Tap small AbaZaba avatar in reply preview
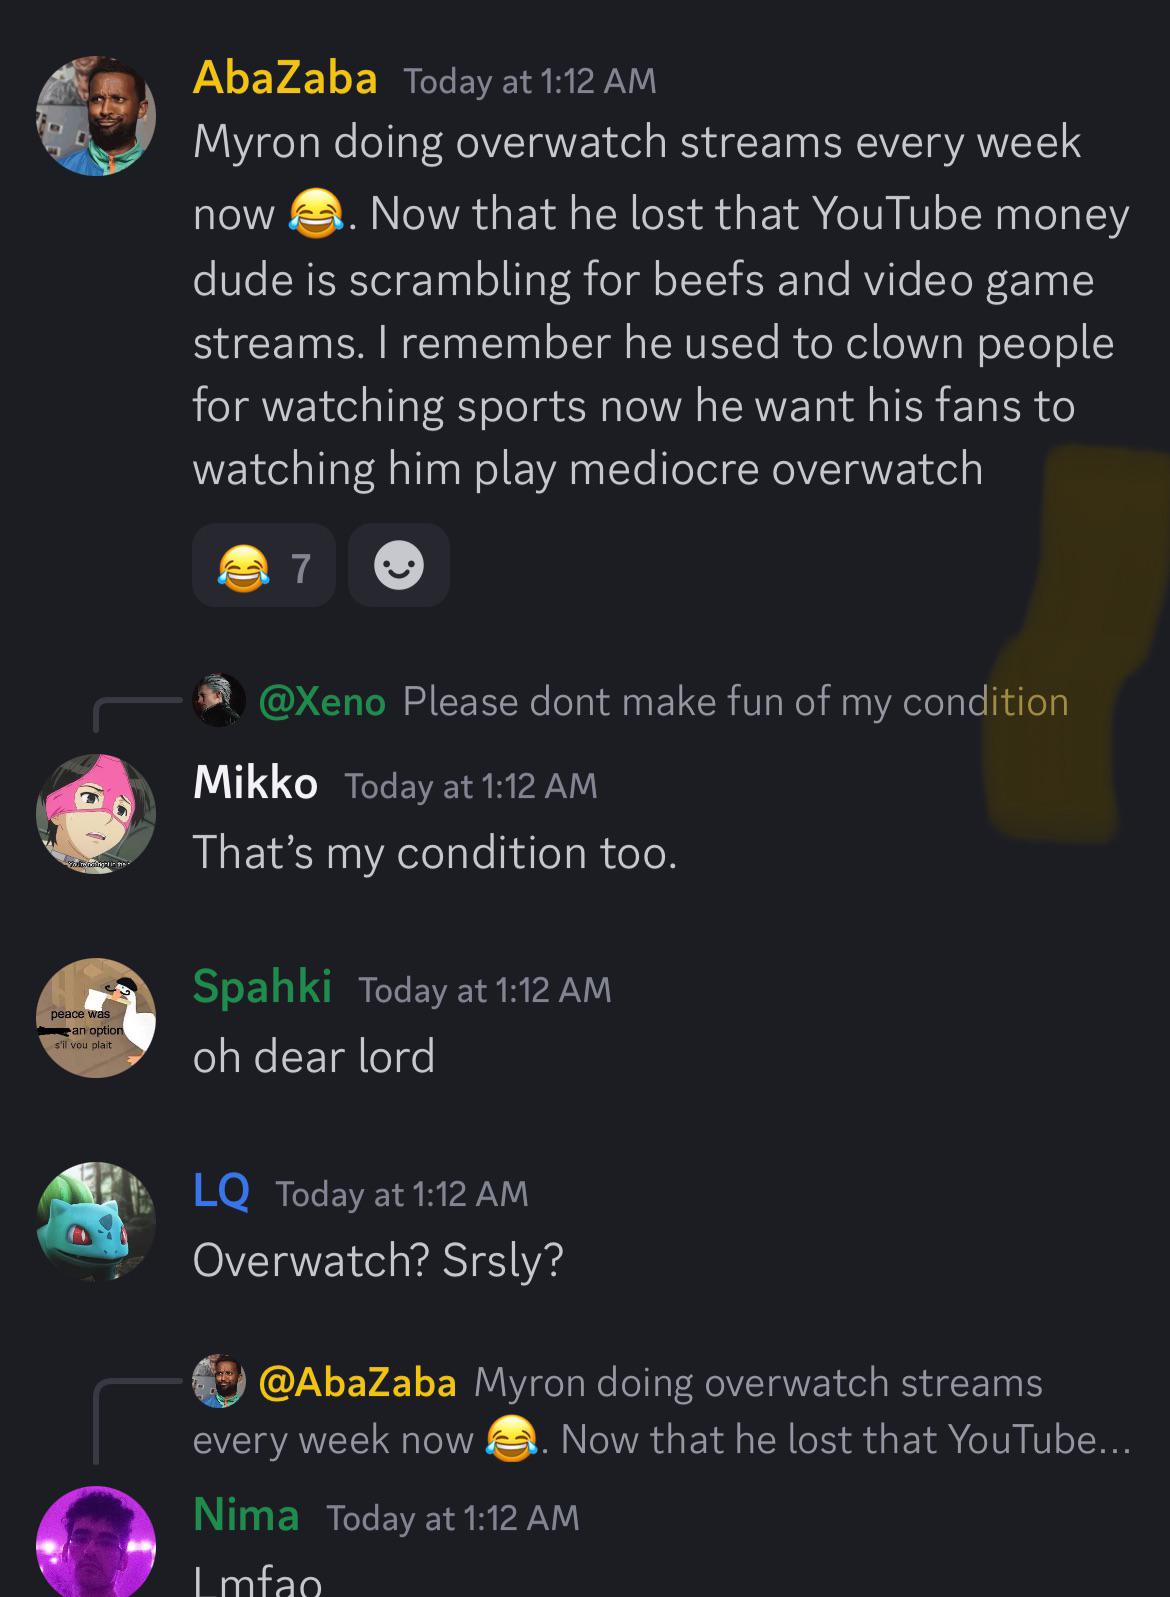 tap(219, 1381)
